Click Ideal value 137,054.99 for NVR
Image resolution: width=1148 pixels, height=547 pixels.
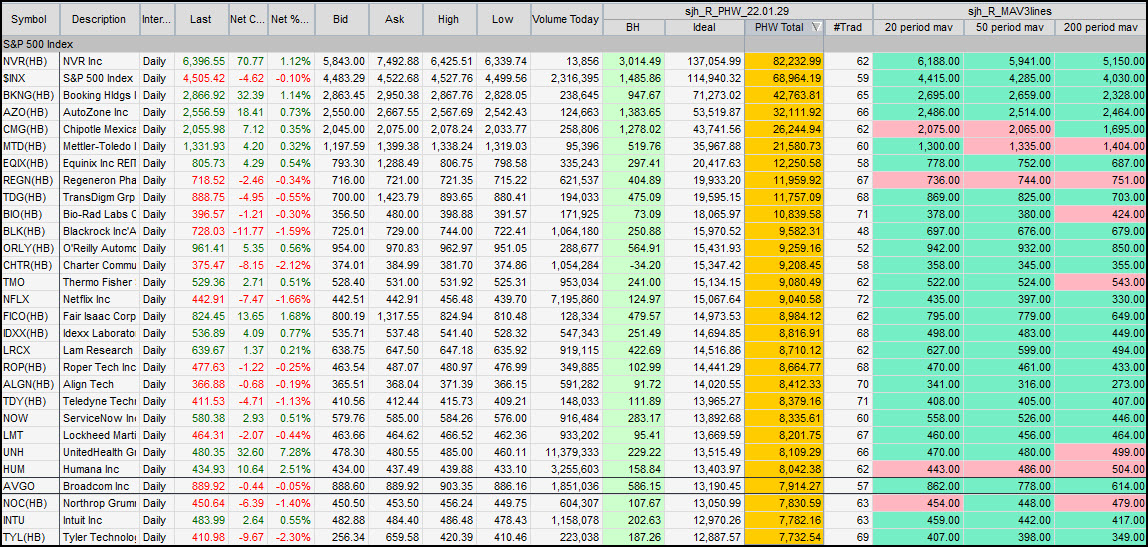[x=704, y=60]
